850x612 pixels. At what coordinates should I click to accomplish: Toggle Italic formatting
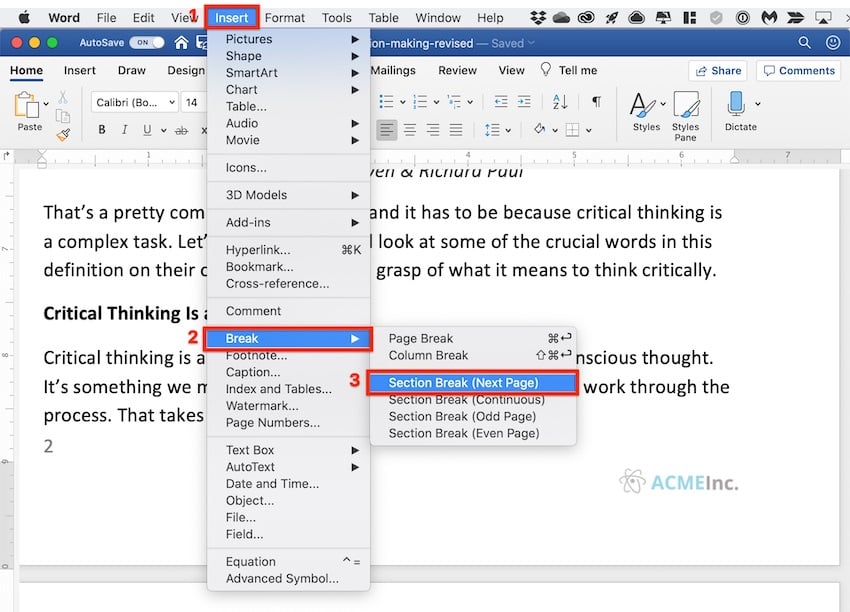pyautogui.click(x=125, y=130)
